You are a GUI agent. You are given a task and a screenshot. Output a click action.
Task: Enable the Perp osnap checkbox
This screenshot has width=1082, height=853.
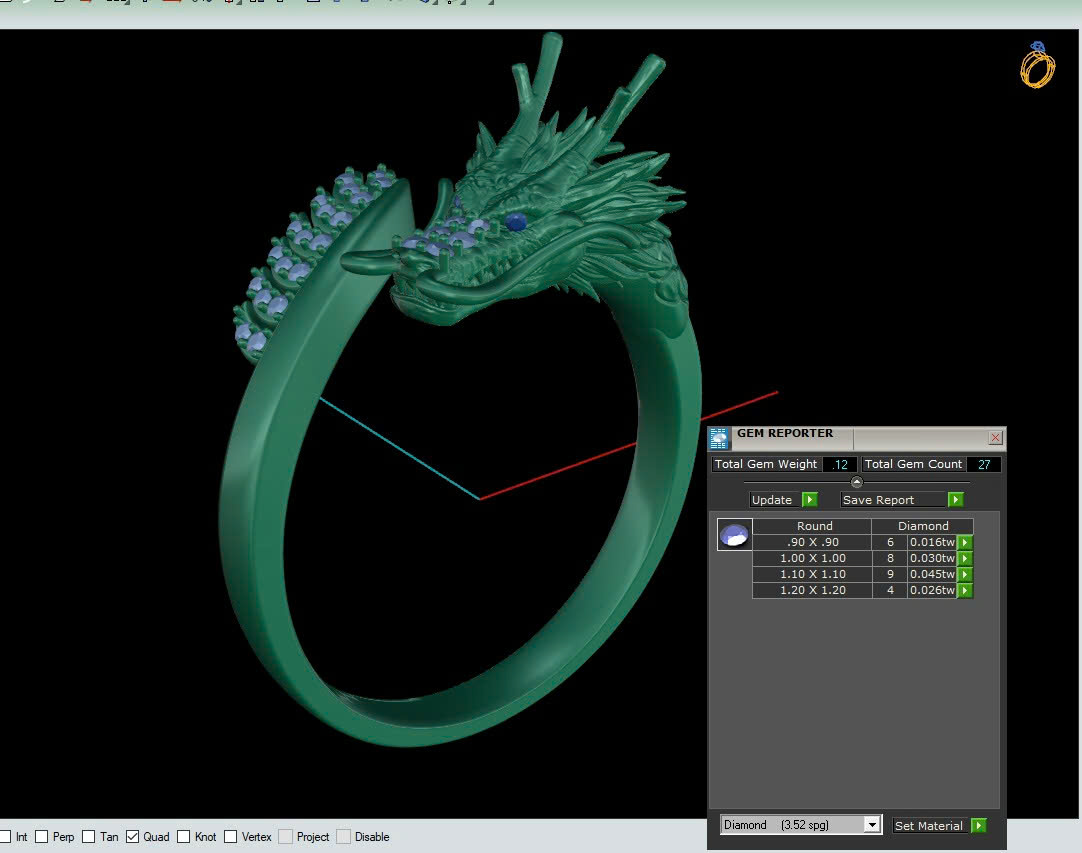42,837
